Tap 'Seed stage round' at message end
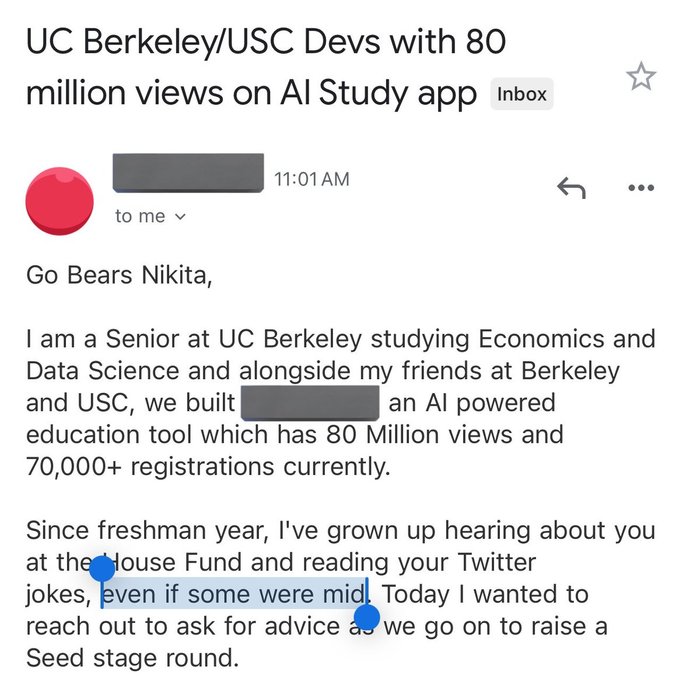 (x=132, y=658)
